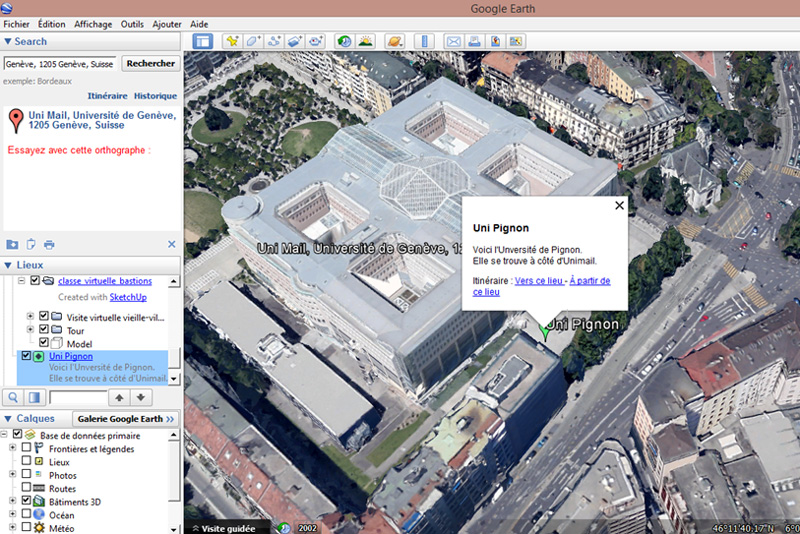The image size is (800, 534).
Task: Open the Affichage menu
Action: tap(93, 23)
